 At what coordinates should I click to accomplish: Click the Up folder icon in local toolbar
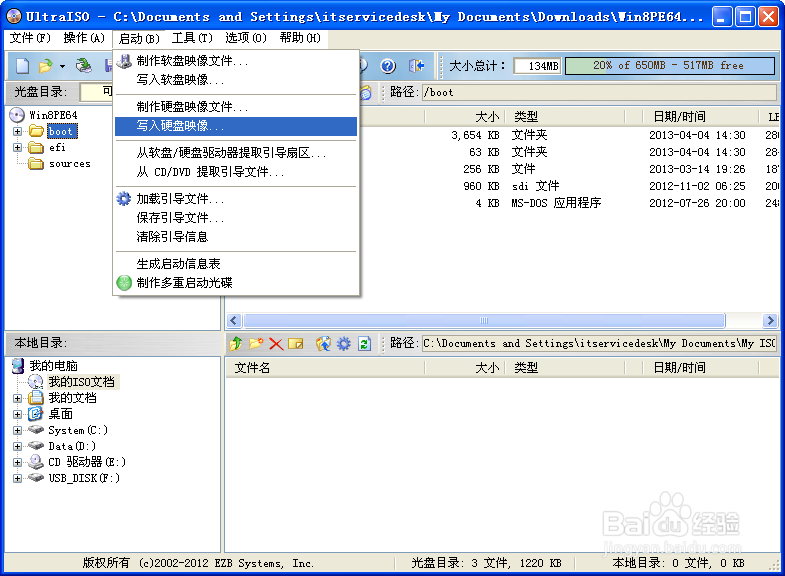(x=236, y=343)
